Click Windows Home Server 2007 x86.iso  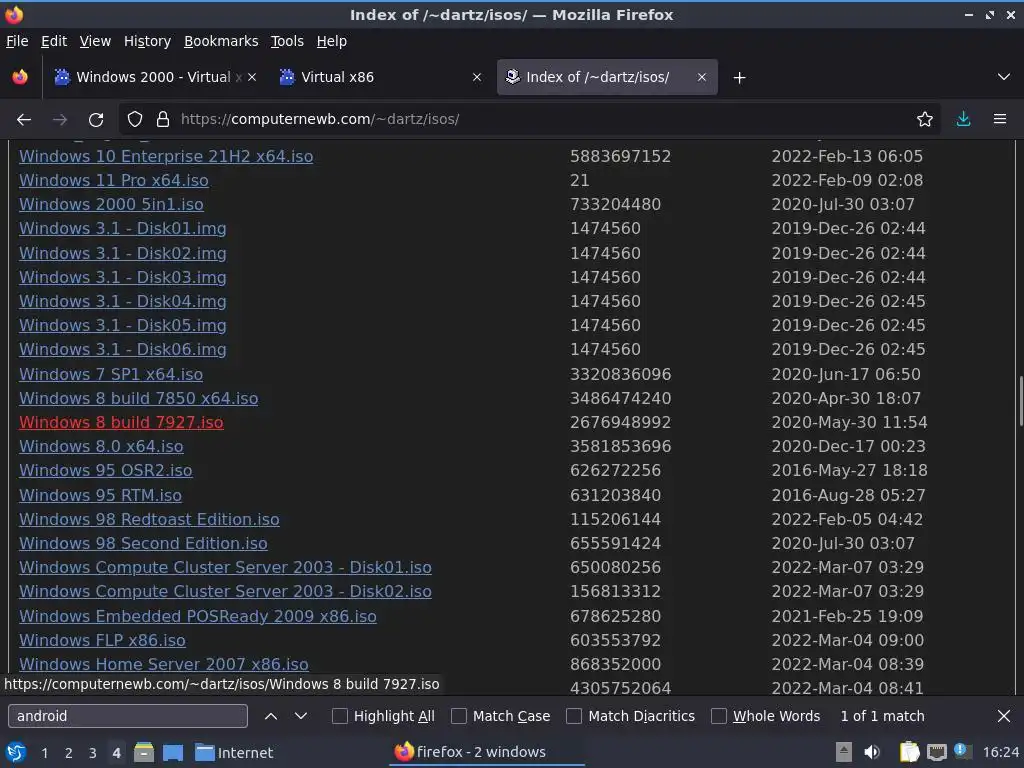coord(164,665)
